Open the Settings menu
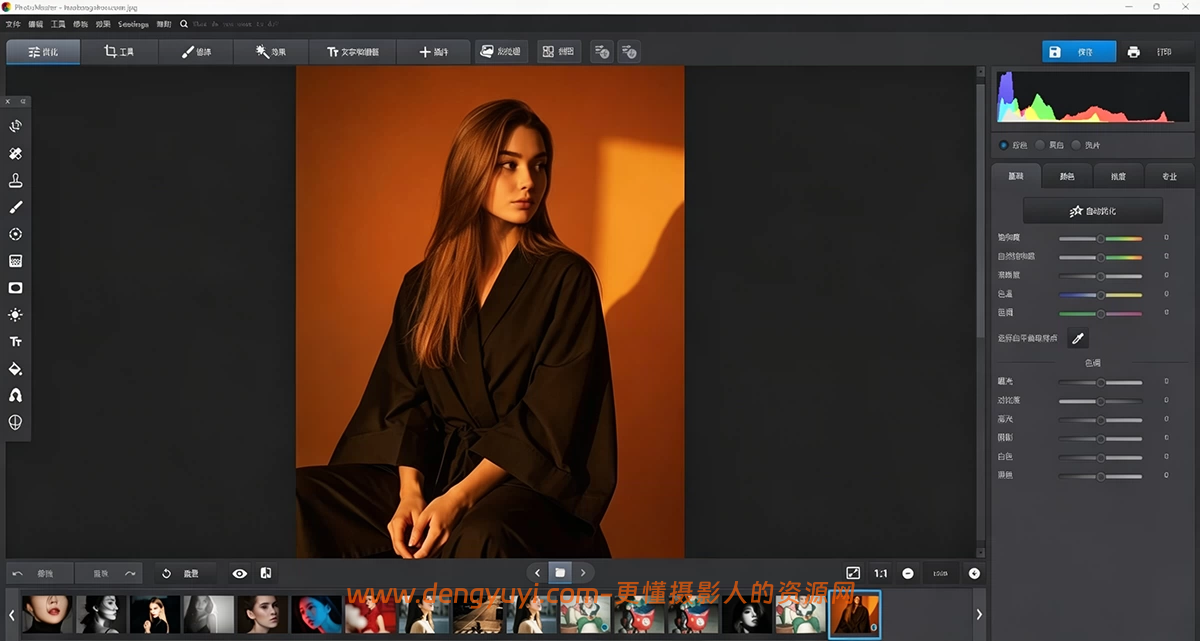The width and height of the screenshot is (1200, 641). point(133,22)
